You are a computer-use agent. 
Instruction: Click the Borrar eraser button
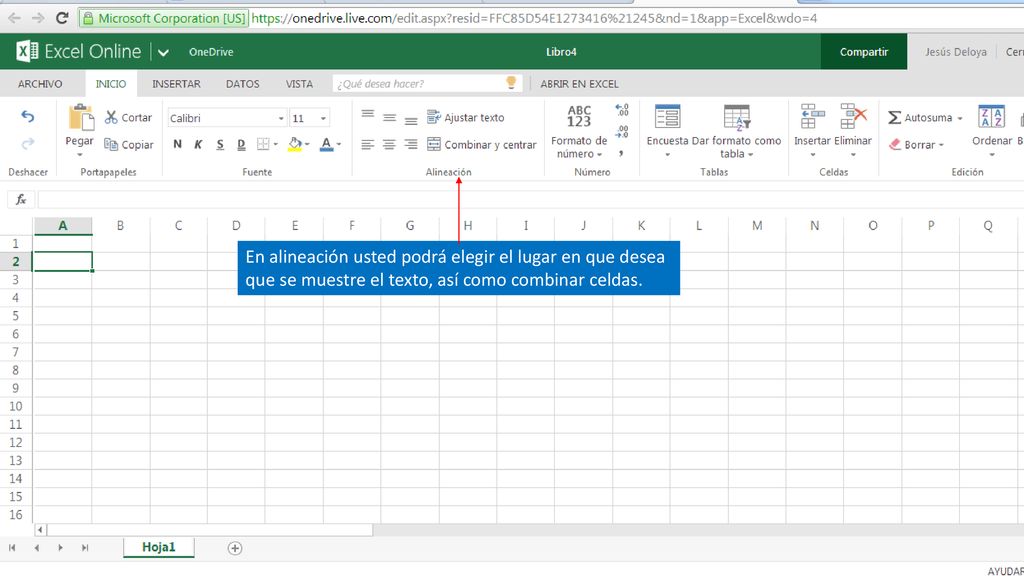916,144
